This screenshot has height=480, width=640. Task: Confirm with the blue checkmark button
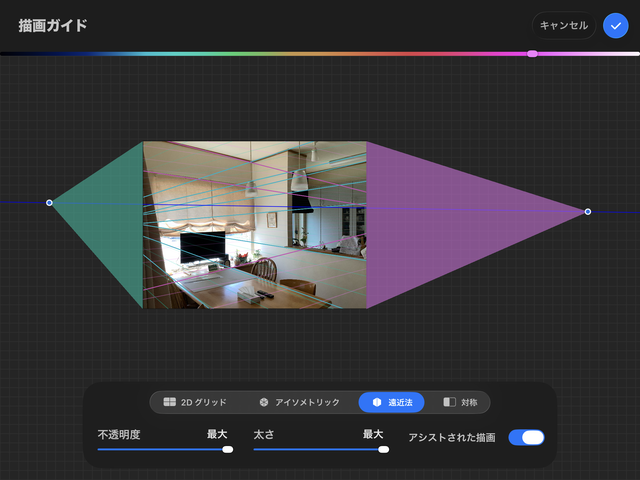(x=616, y=26)
